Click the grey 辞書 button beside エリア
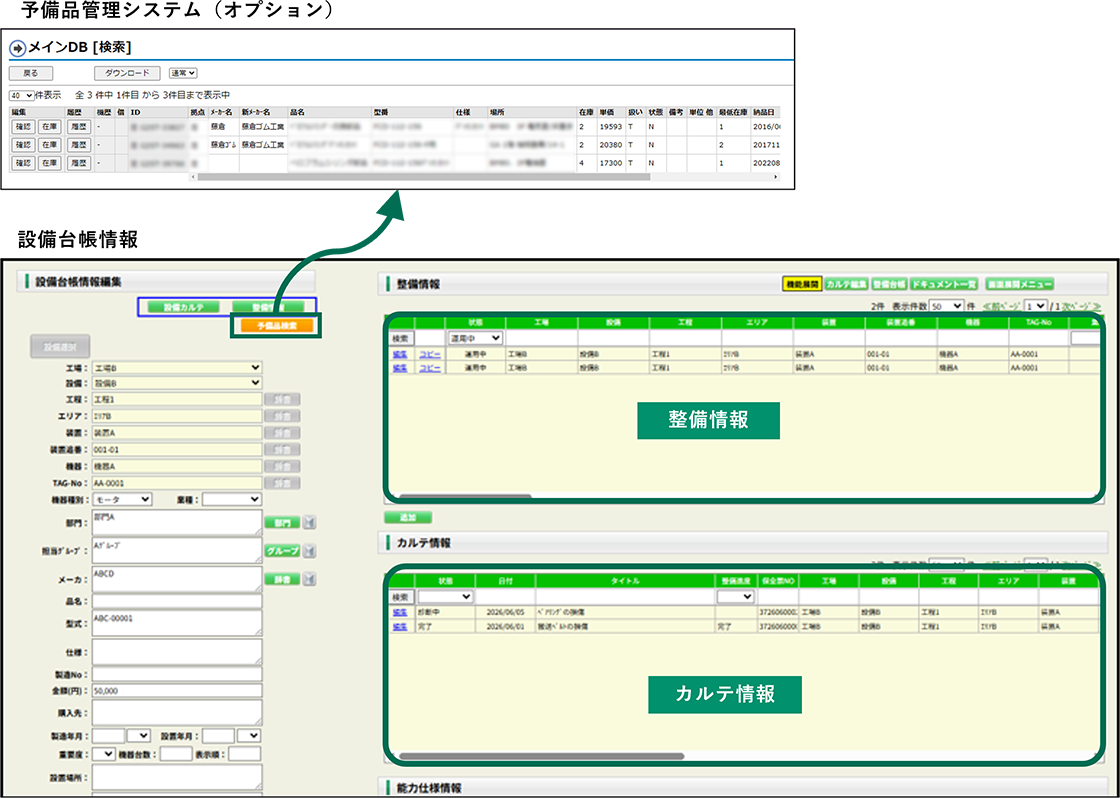The height and width of the screenshot is (798, 1120). click(x=282, y=416)
